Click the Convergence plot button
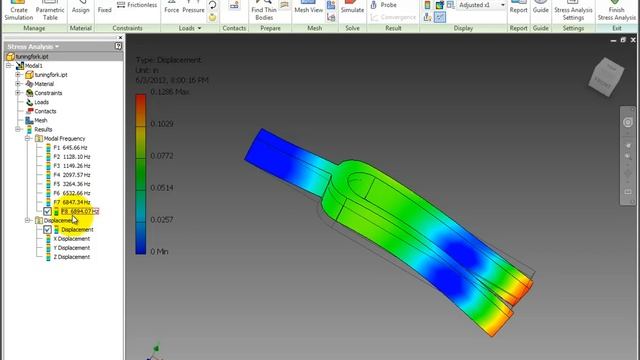640x360 pixels. click(x=393, y=18)
